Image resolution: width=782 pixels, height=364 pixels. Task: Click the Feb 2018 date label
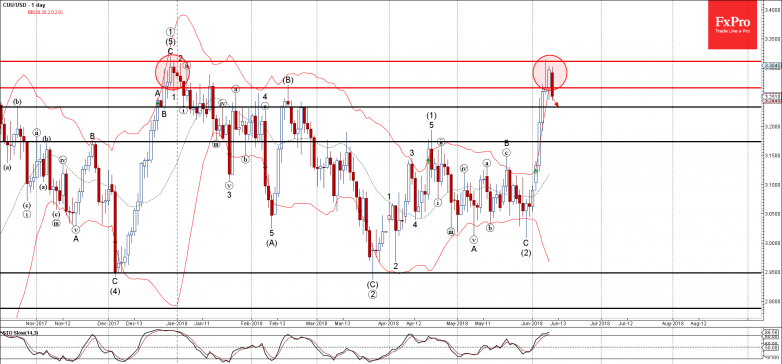252,323
